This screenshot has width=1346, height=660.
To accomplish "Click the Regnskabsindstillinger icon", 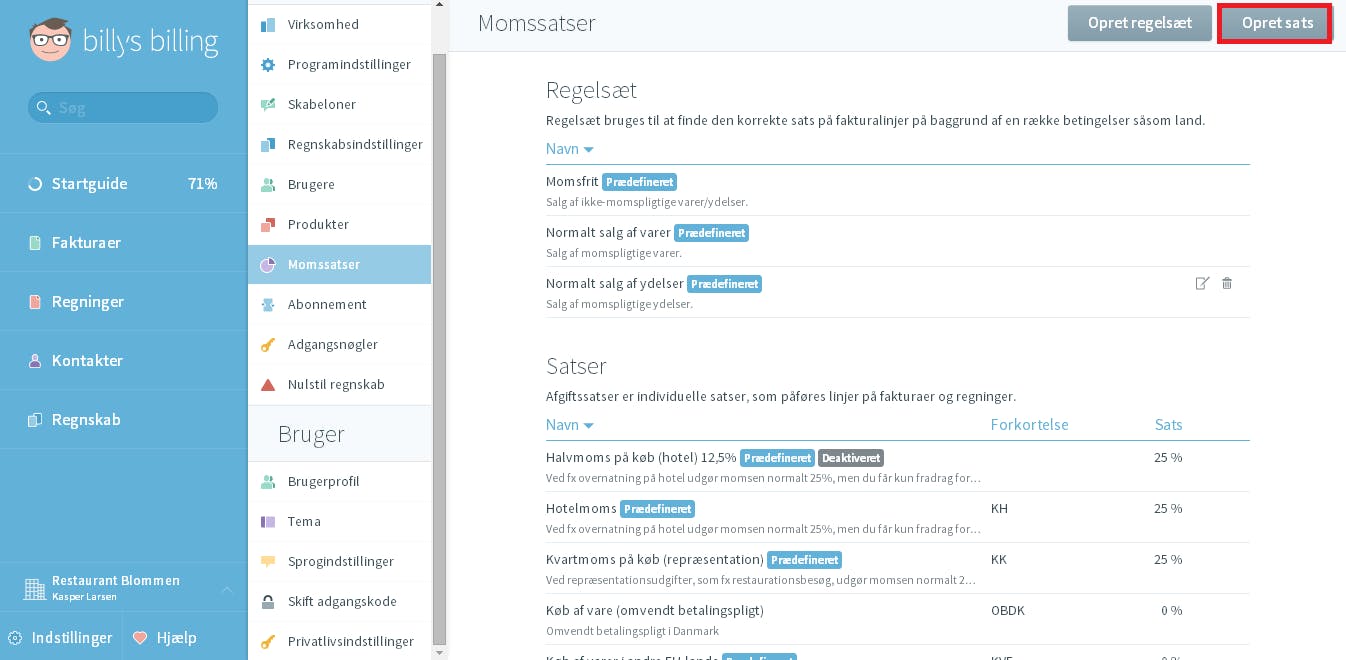I will 268,145.
